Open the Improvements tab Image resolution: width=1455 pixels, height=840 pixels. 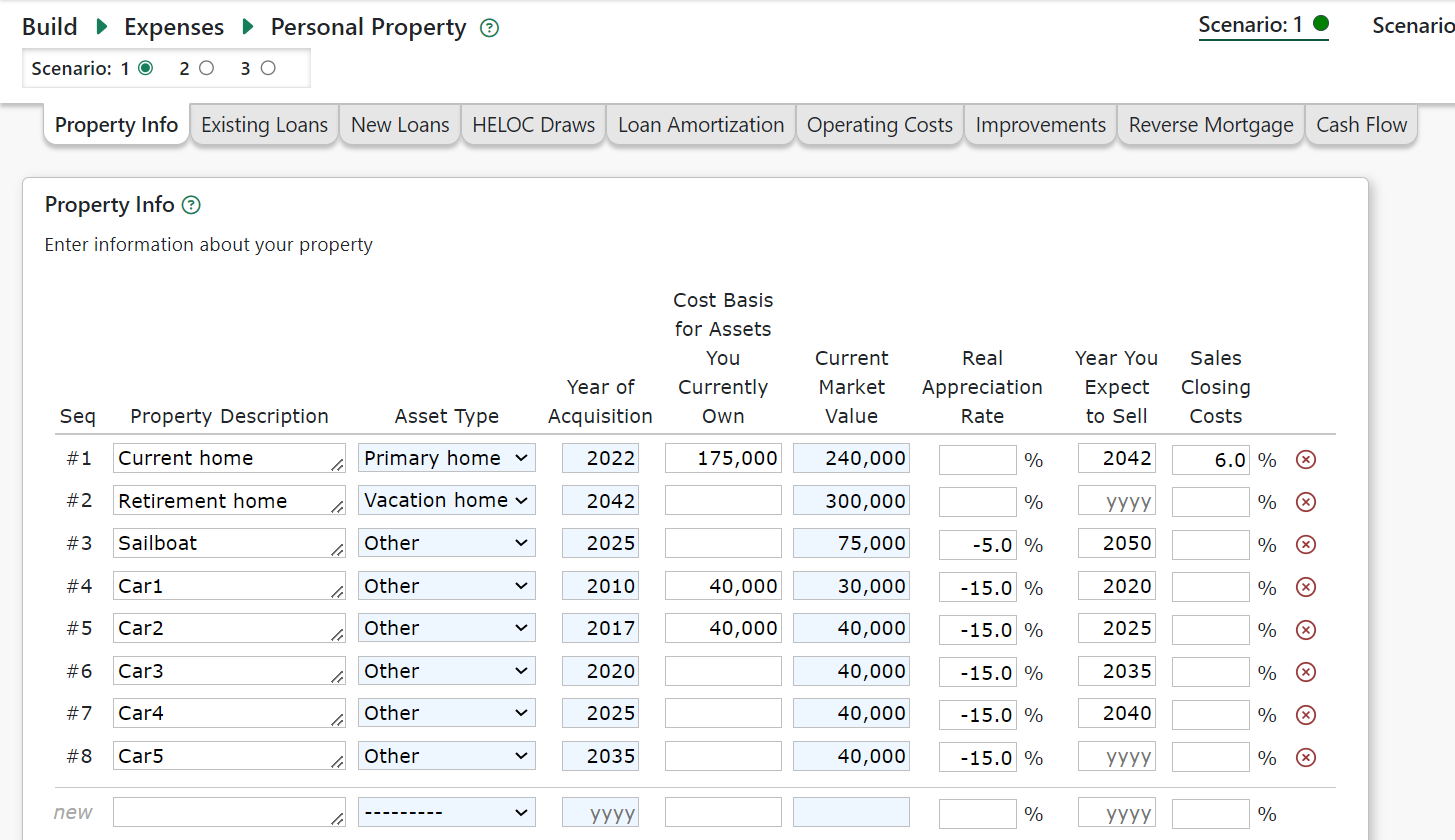pos(1041,125)
